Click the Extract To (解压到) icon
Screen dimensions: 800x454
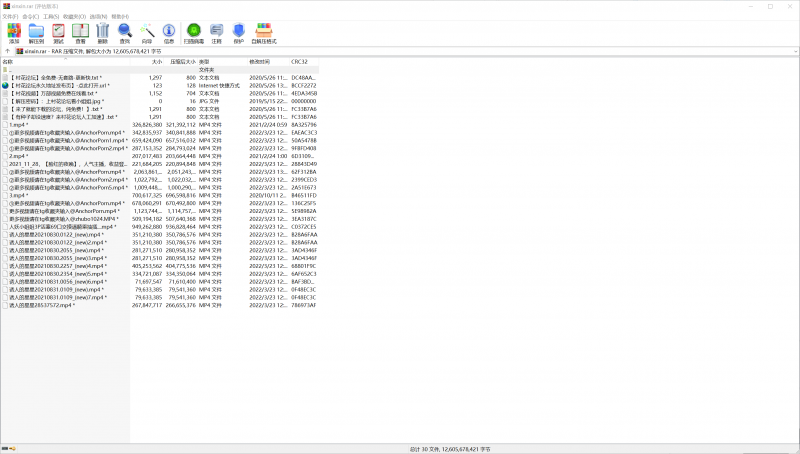coord(36,32)
